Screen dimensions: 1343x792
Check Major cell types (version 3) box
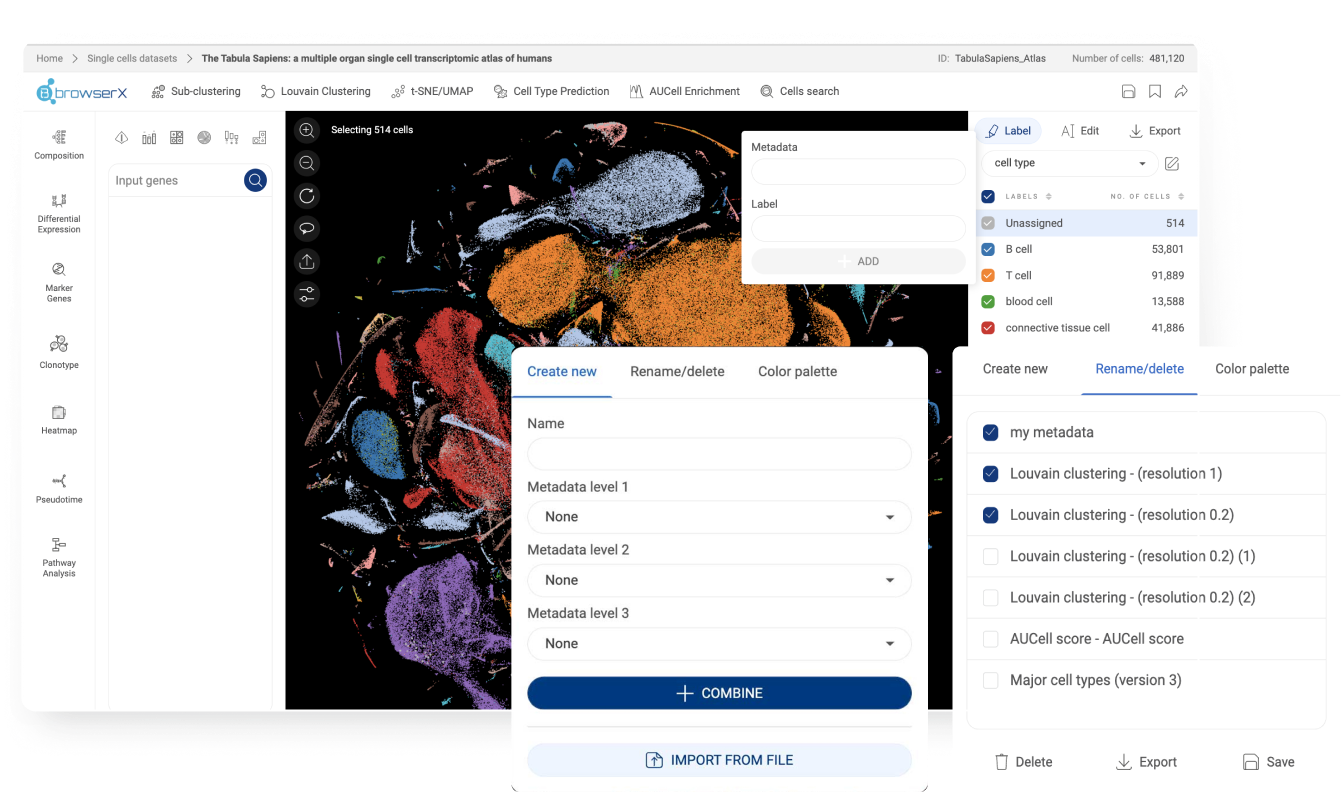[991, 680]
